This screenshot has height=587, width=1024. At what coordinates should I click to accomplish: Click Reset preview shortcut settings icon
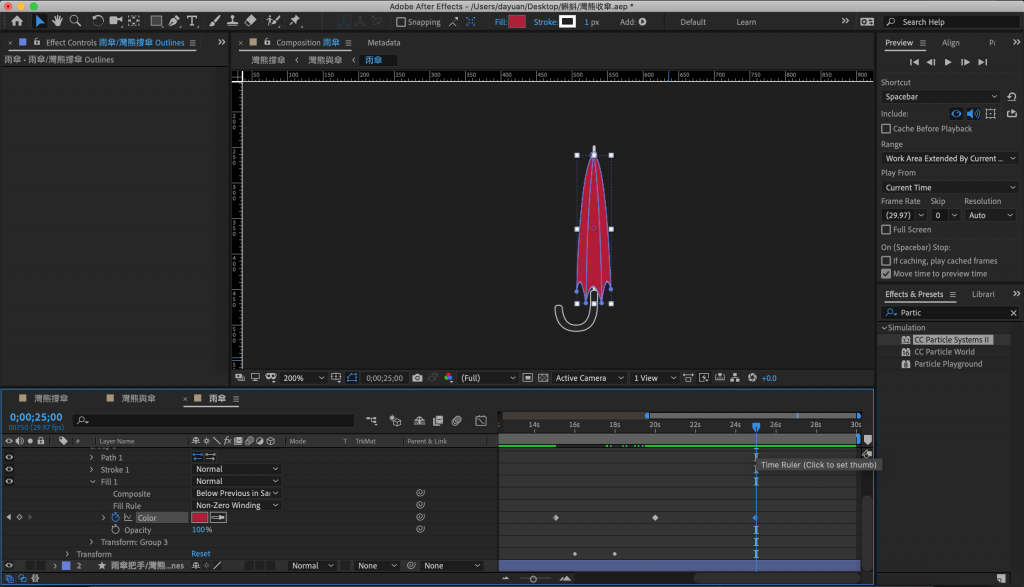click(1012, 97)
